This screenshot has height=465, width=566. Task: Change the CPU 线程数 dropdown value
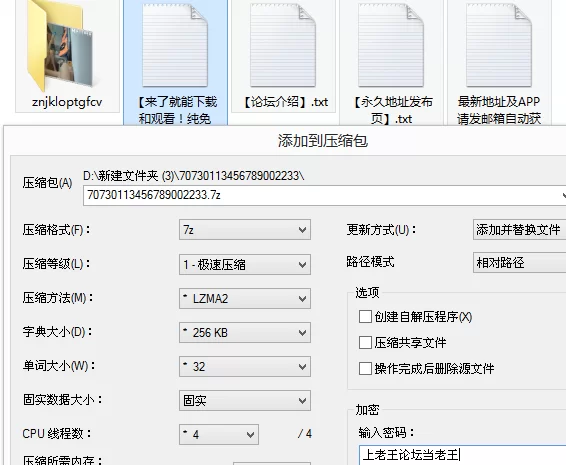(219, 434)
